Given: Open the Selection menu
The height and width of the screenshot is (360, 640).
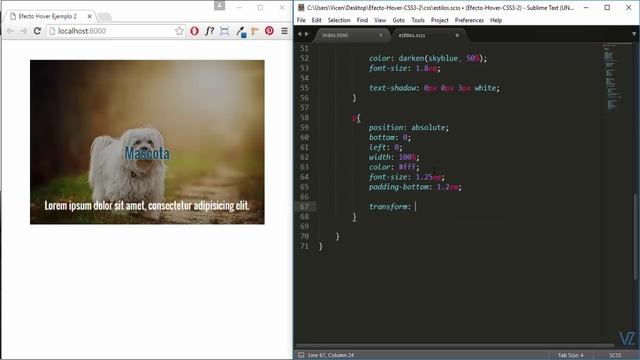Looking at the screenshot, I should [339, 20].
